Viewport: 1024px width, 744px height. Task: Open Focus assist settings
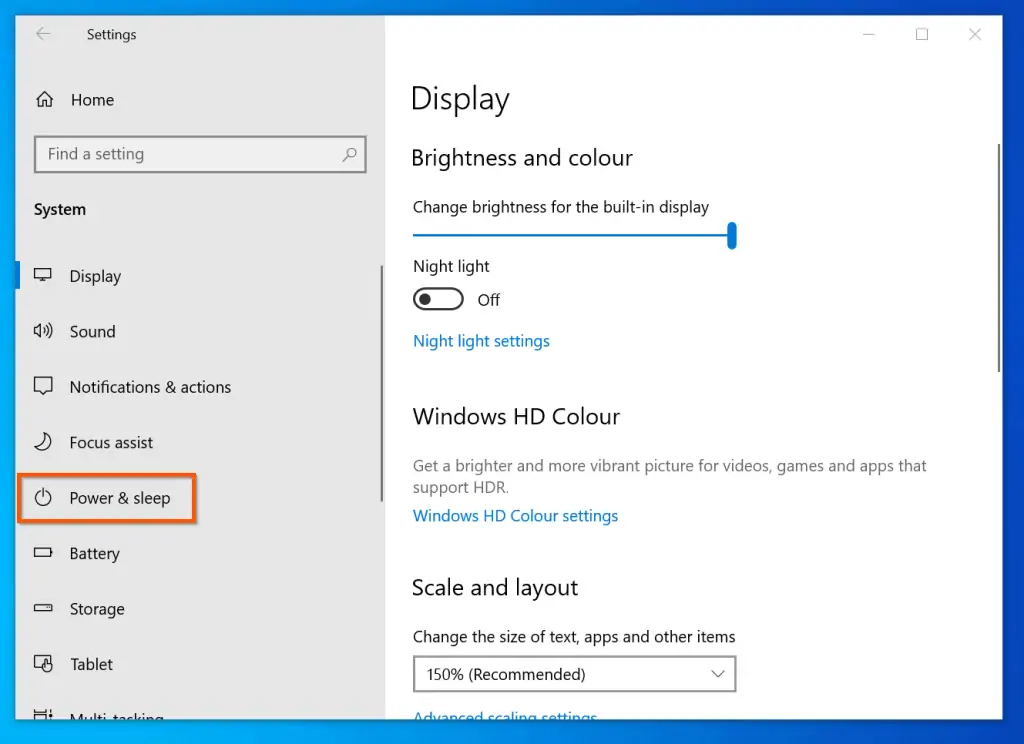pos(42,442)
